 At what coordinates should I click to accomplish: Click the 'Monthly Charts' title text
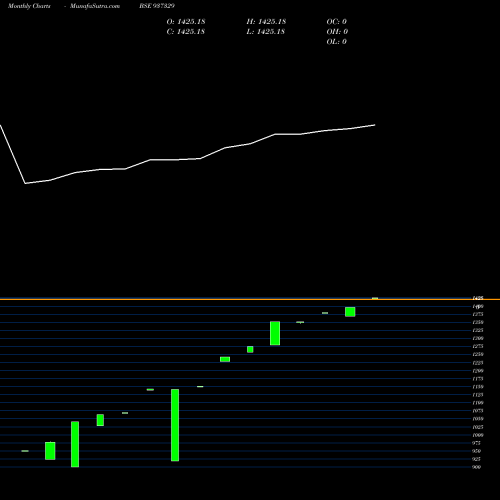point(29,6)
